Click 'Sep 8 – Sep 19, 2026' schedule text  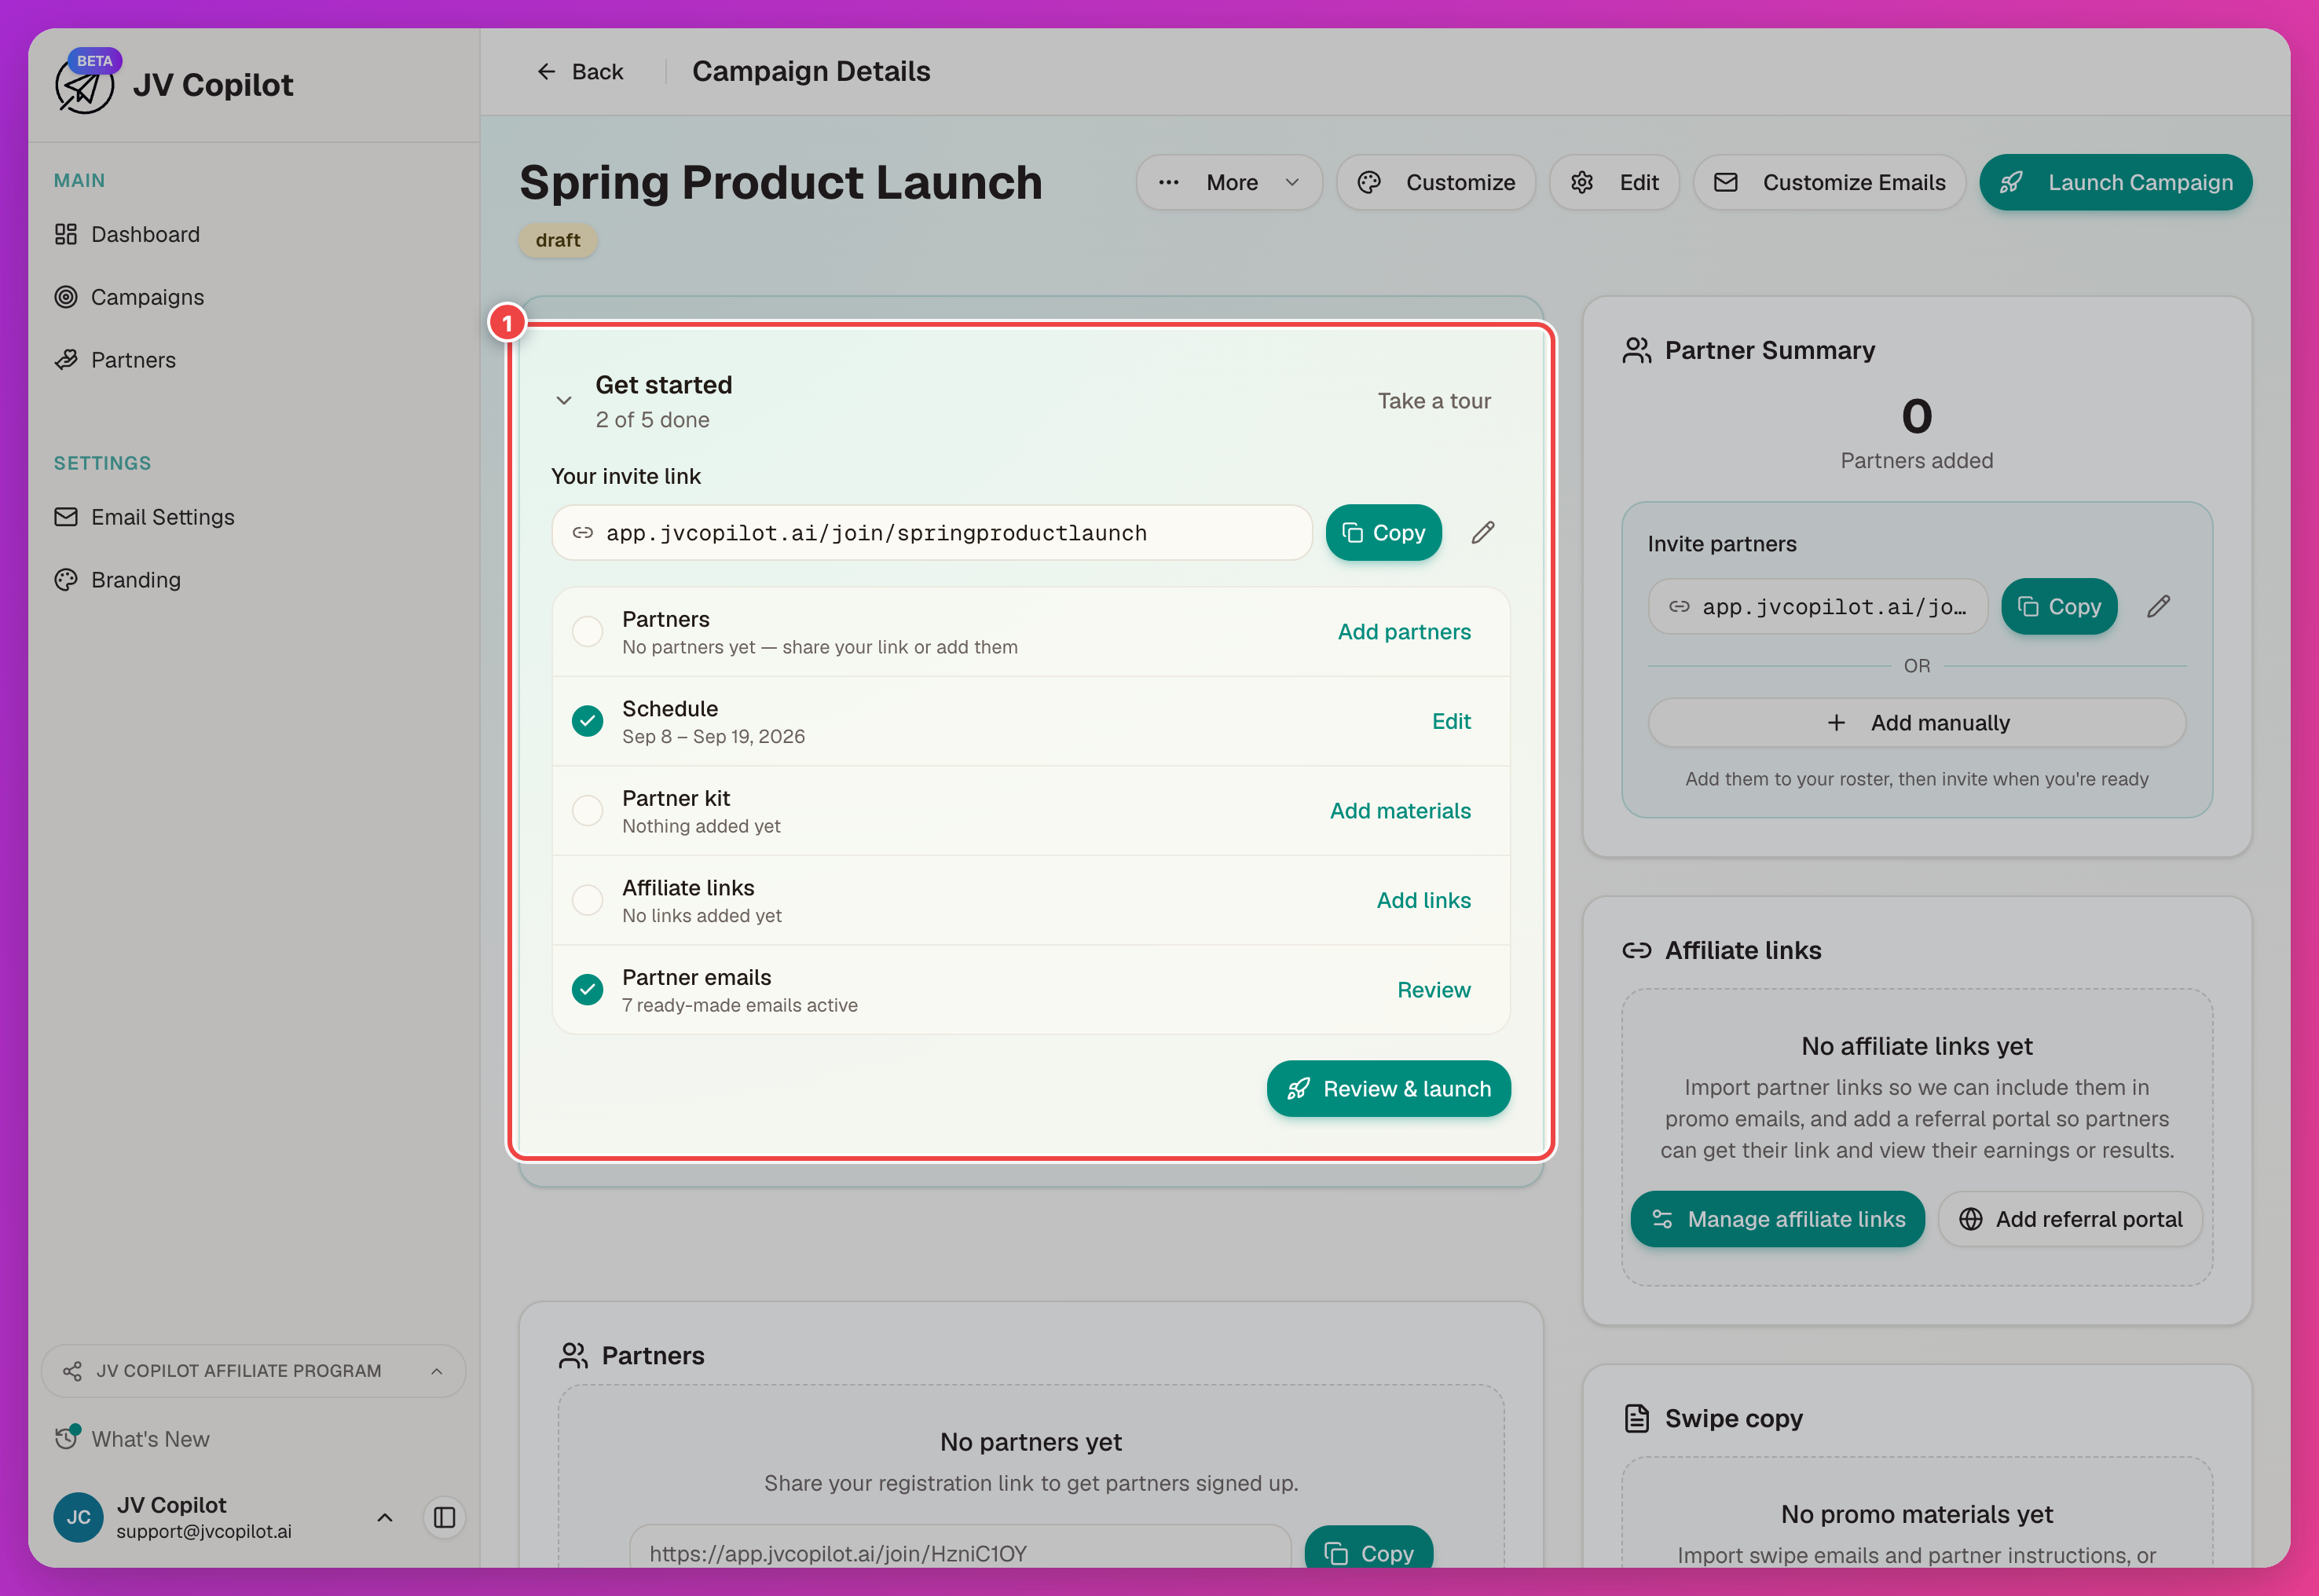(x=713, y=737)
